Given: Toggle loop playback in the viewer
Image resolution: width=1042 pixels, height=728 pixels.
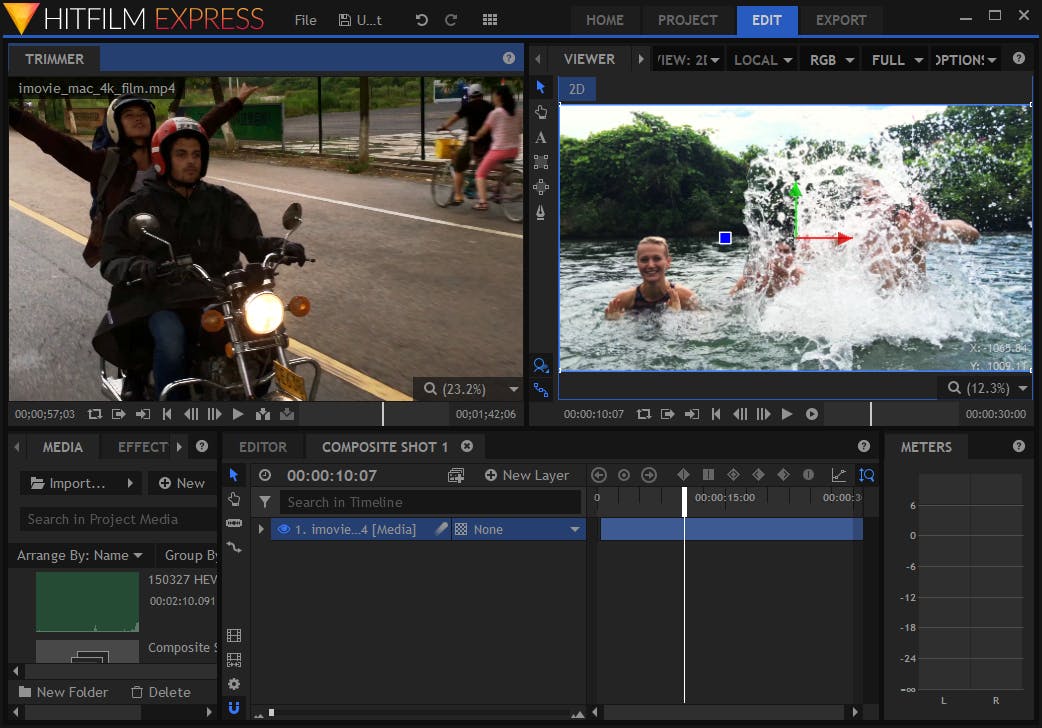Looking at the screenshot, I should coord(644,414).
